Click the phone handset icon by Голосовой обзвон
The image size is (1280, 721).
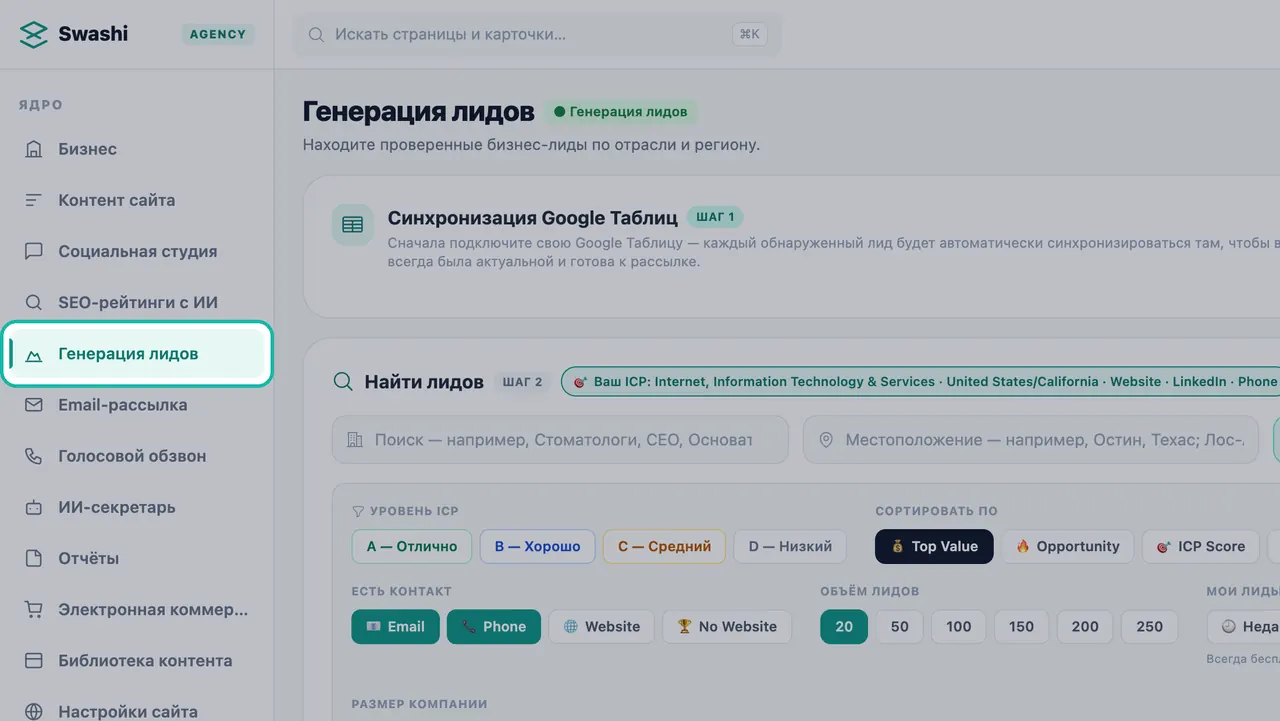pos(34,456)
